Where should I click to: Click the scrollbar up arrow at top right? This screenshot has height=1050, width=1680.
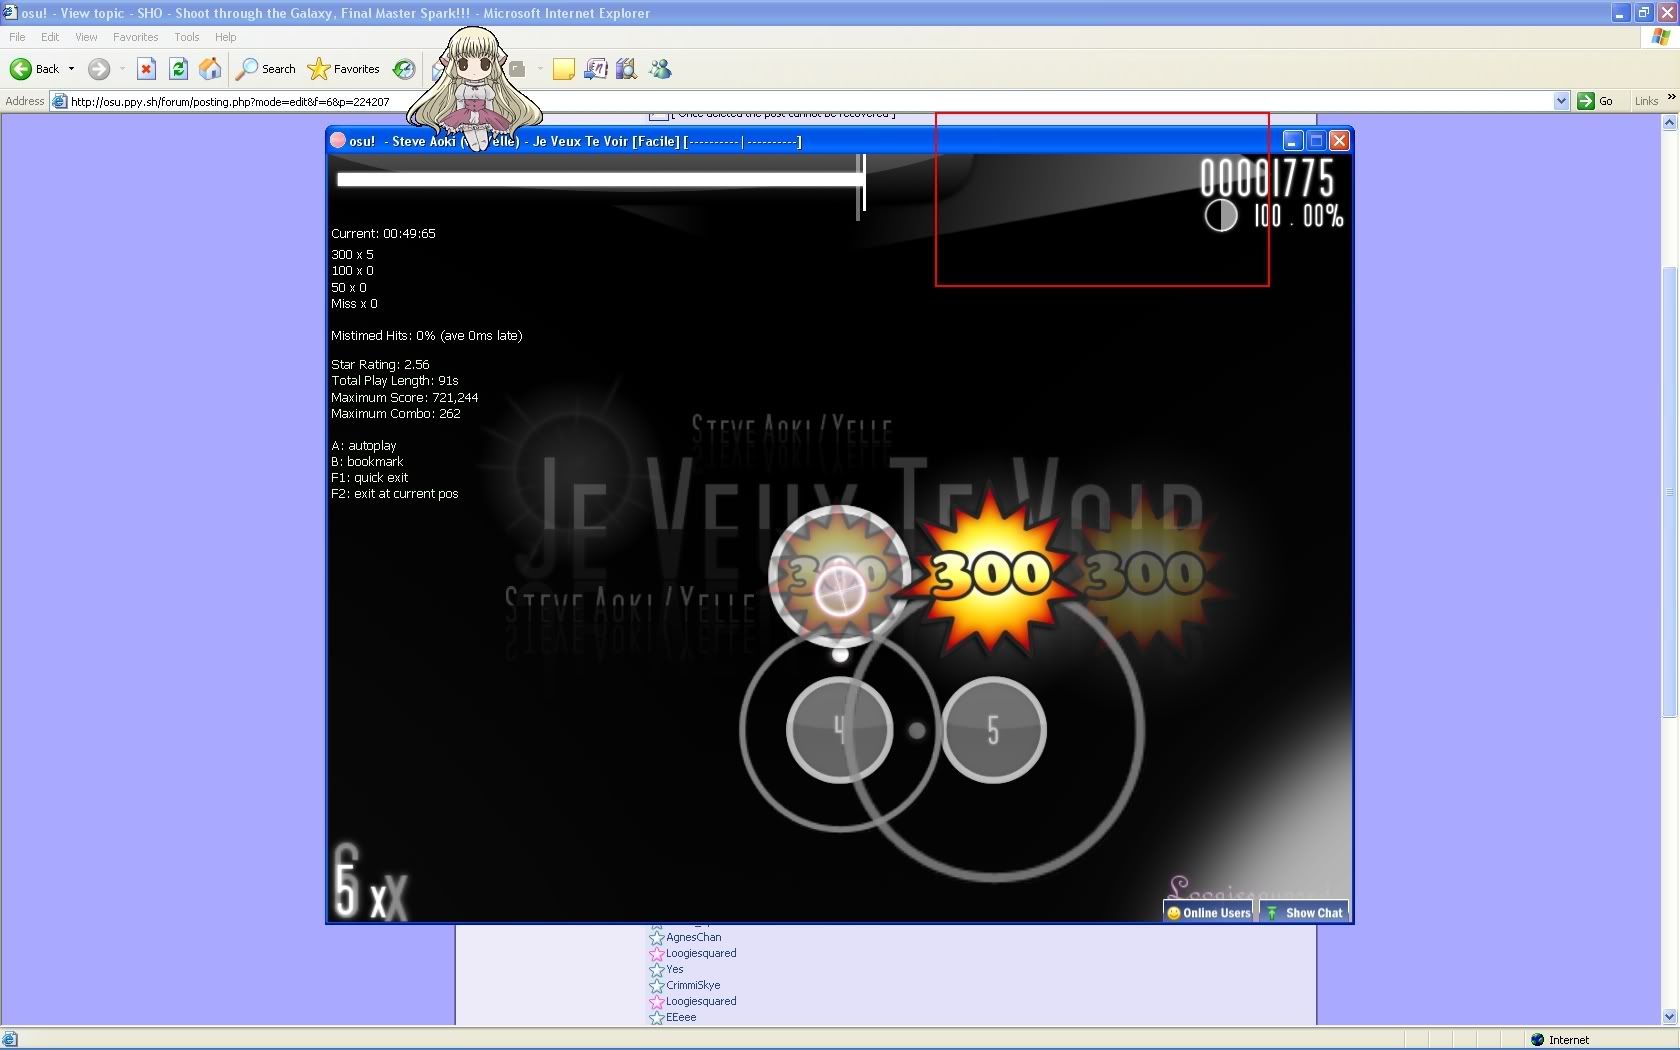tap(1669, 122)
